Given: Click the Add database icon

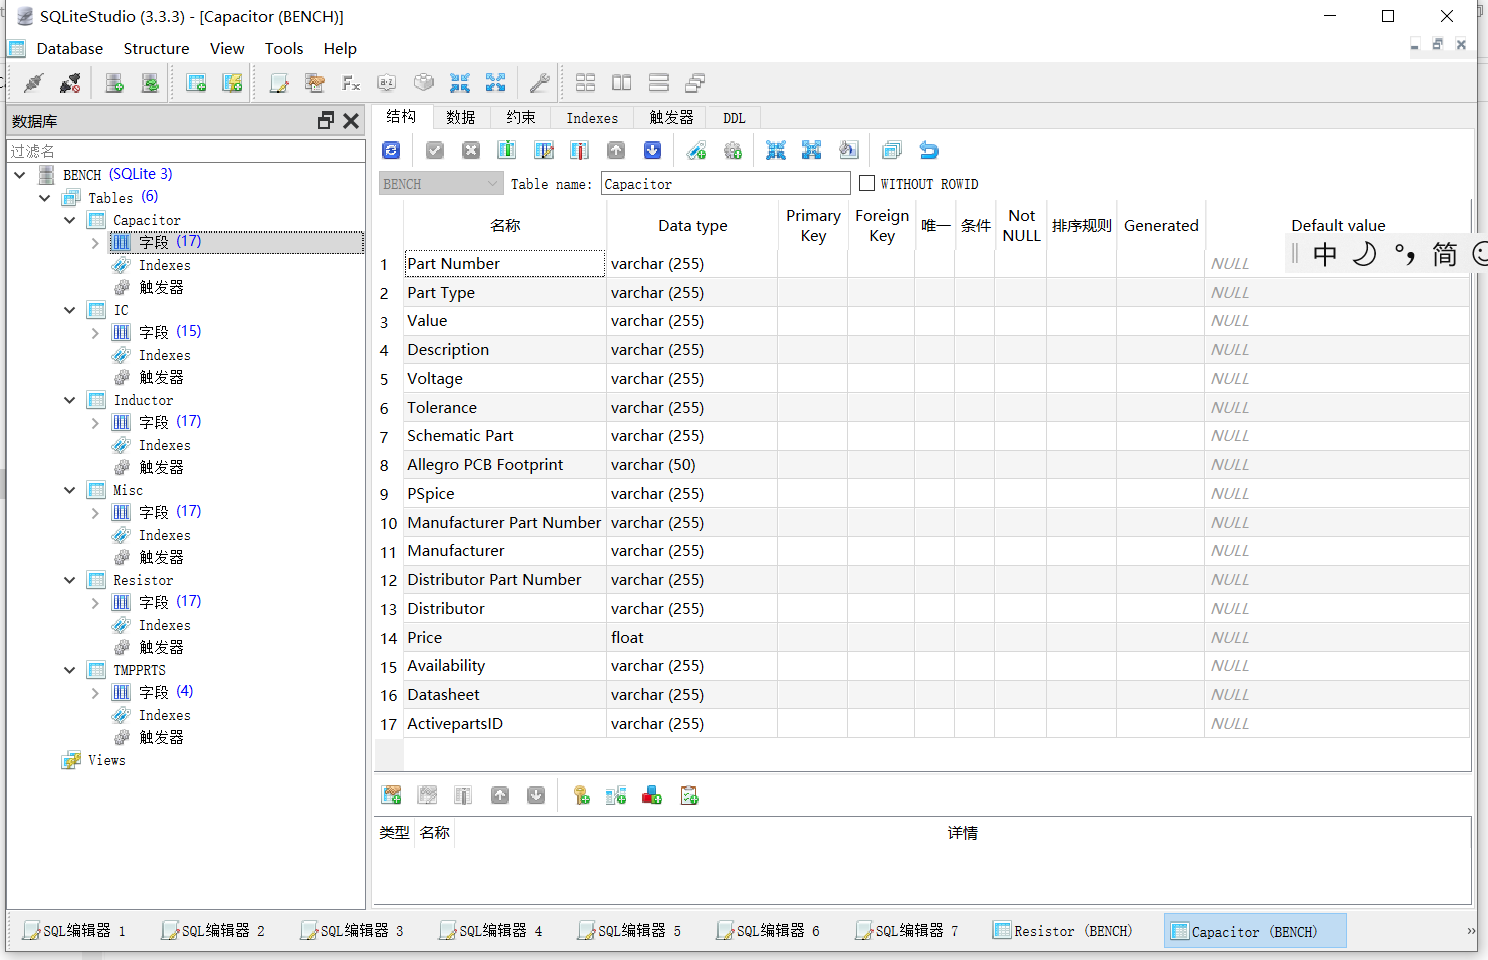Looking at the screenshot, I should pyautogui.click(x=114, y=83).
